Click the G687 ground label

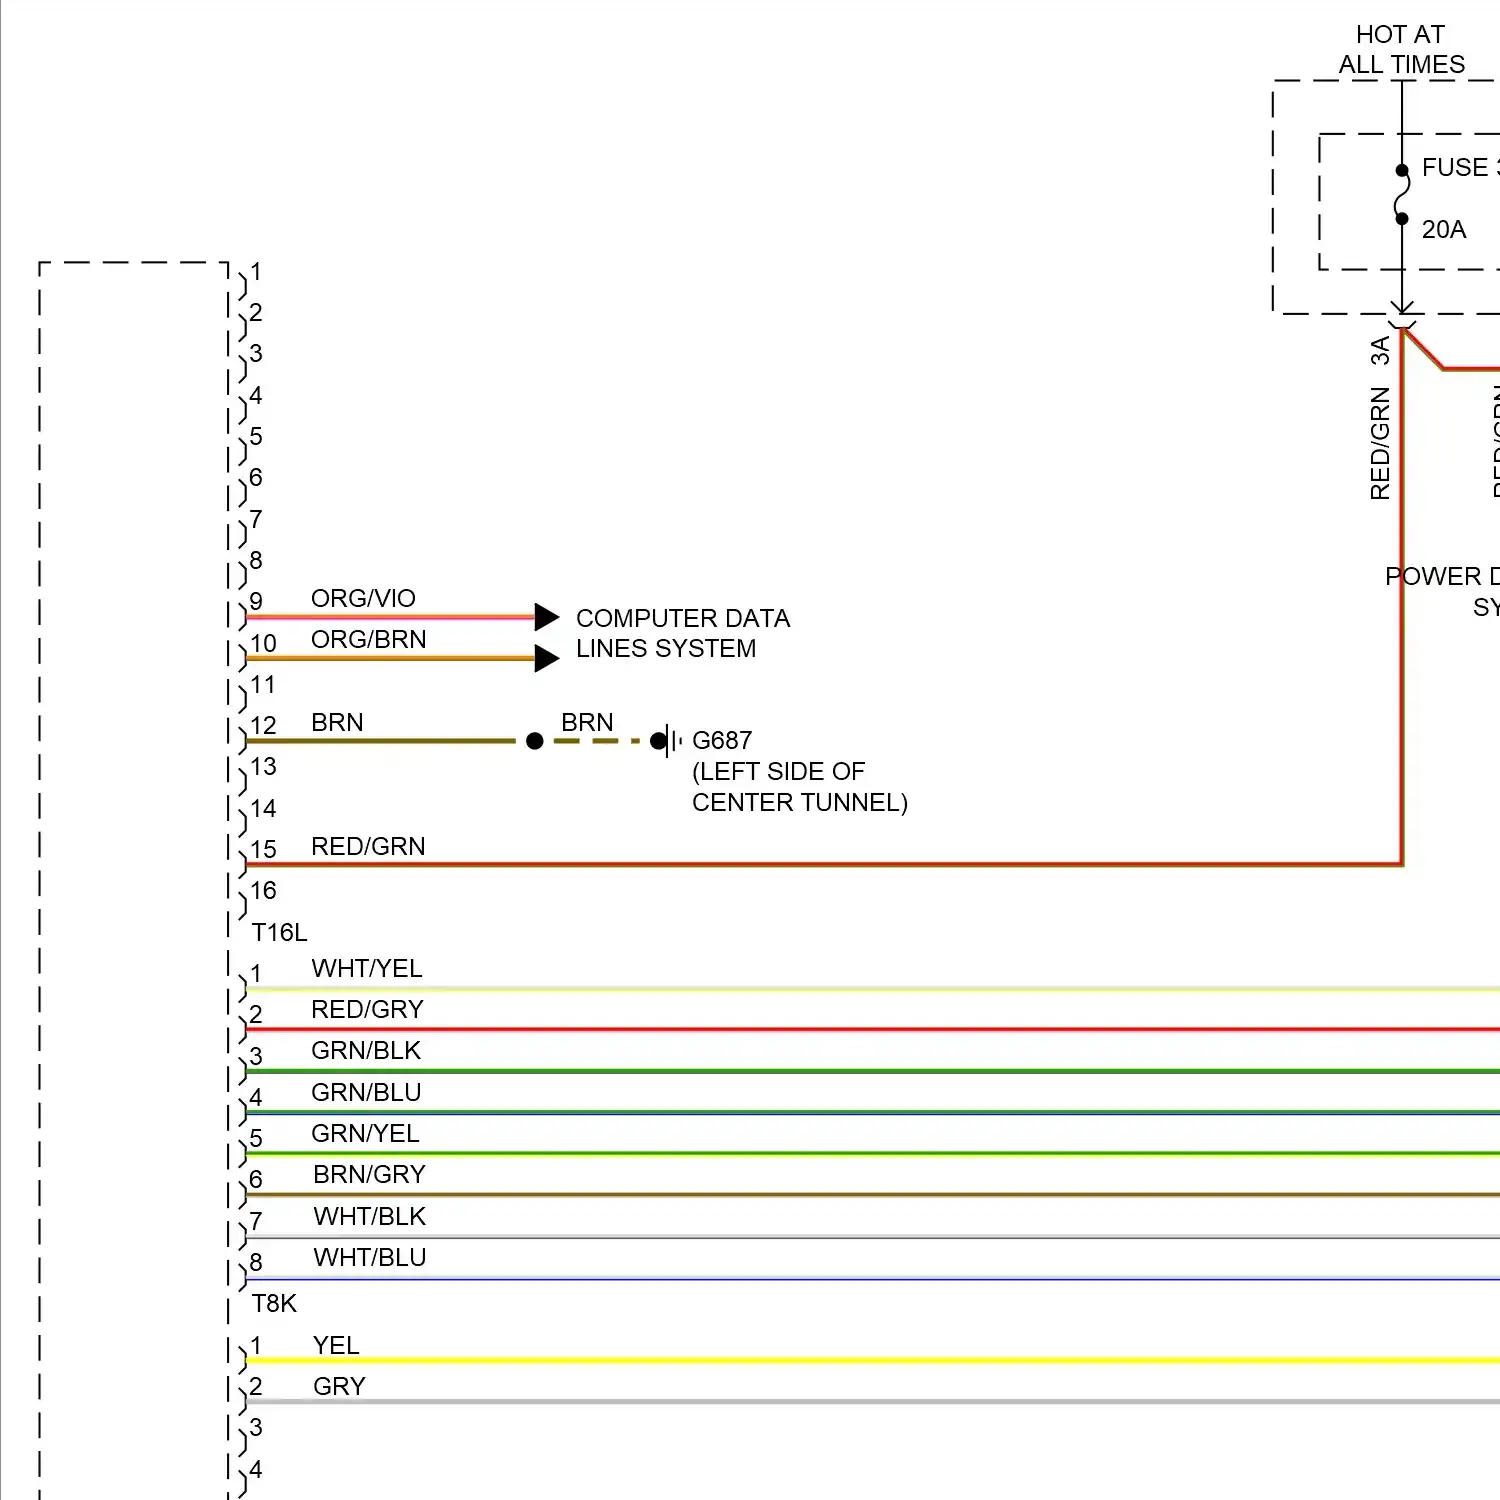(722, 740)
